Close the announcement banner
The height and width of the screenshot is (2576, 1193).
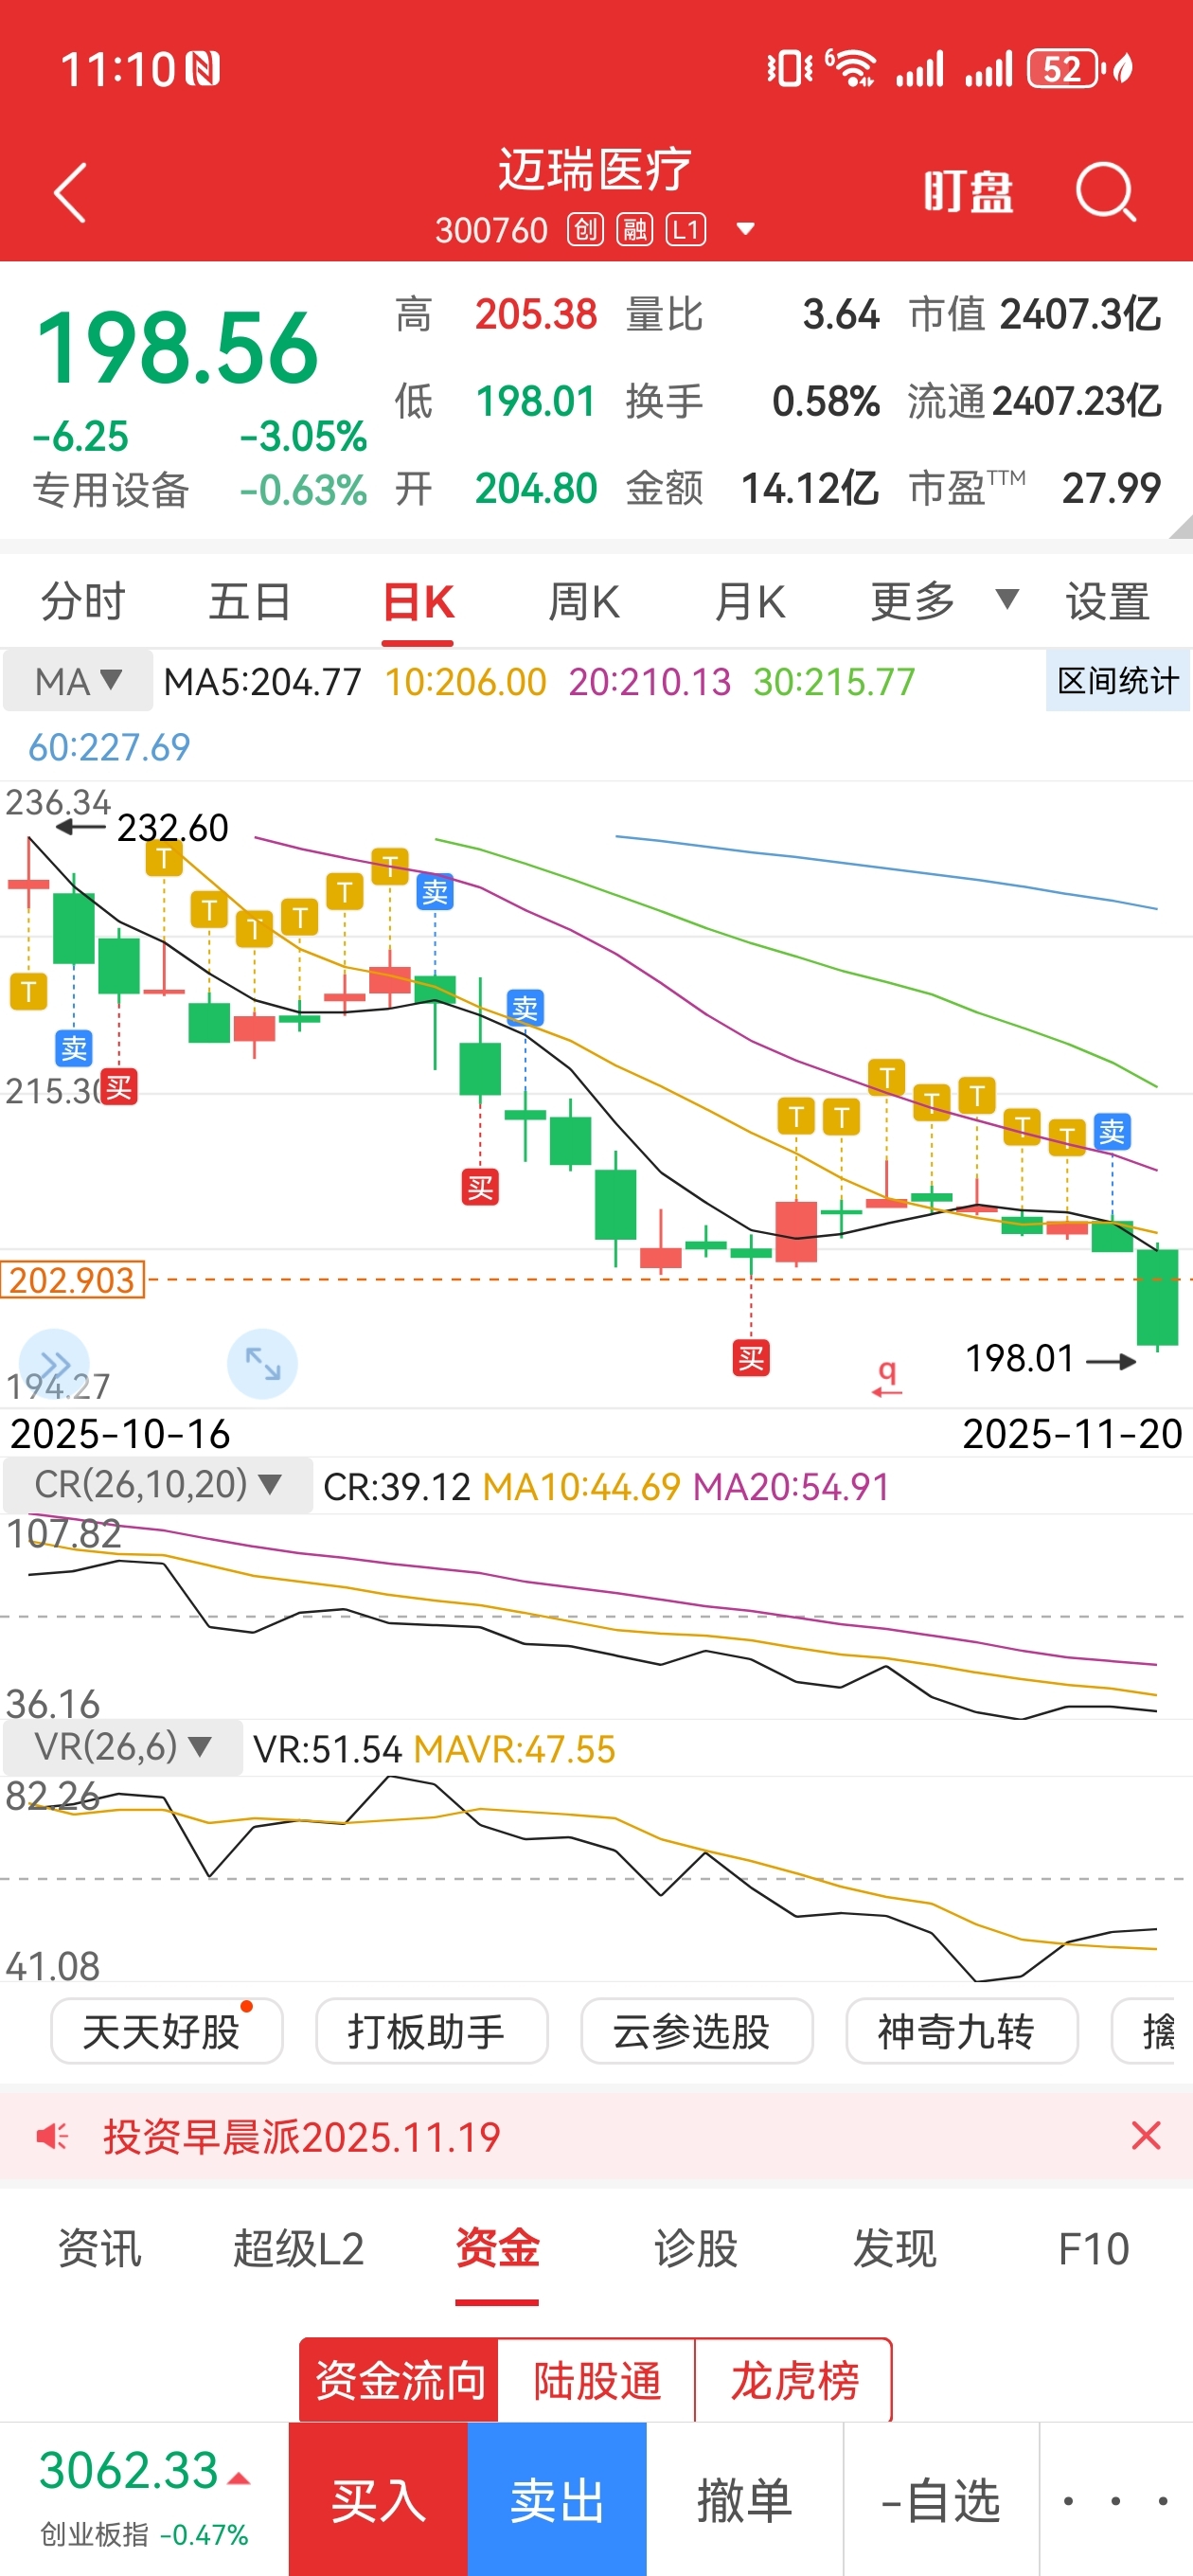(1146, 2135)
